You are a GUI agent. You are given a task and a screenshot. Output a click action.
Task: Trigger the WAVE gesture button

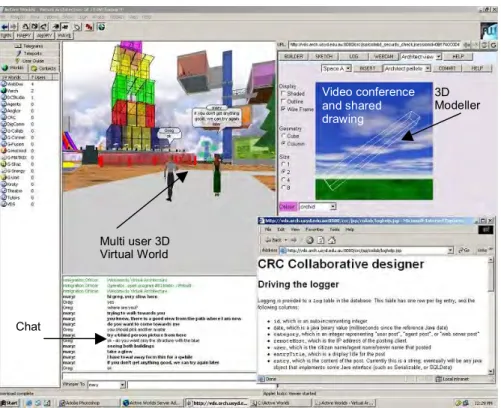click(64, 35)
